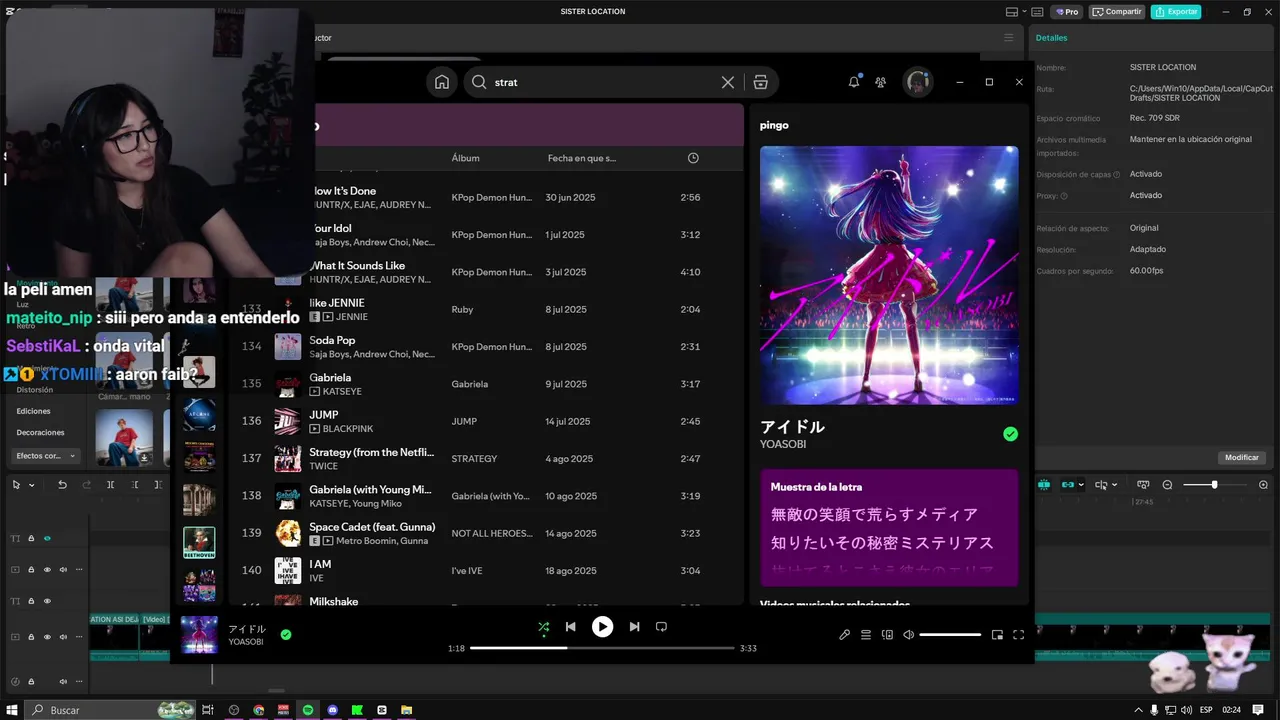
Task: Open Spotify from Windows taskbar
Action: pyautogui.click(x=308, y=710)
